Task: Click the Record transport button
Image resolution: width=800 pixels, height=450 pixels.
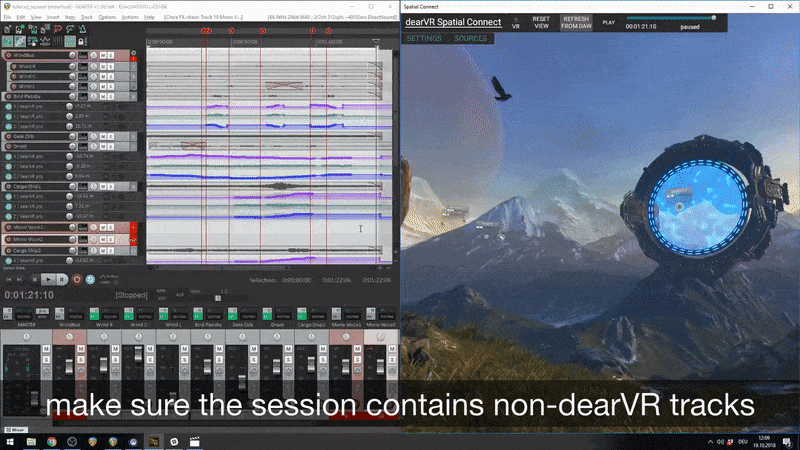Action: 77,280
